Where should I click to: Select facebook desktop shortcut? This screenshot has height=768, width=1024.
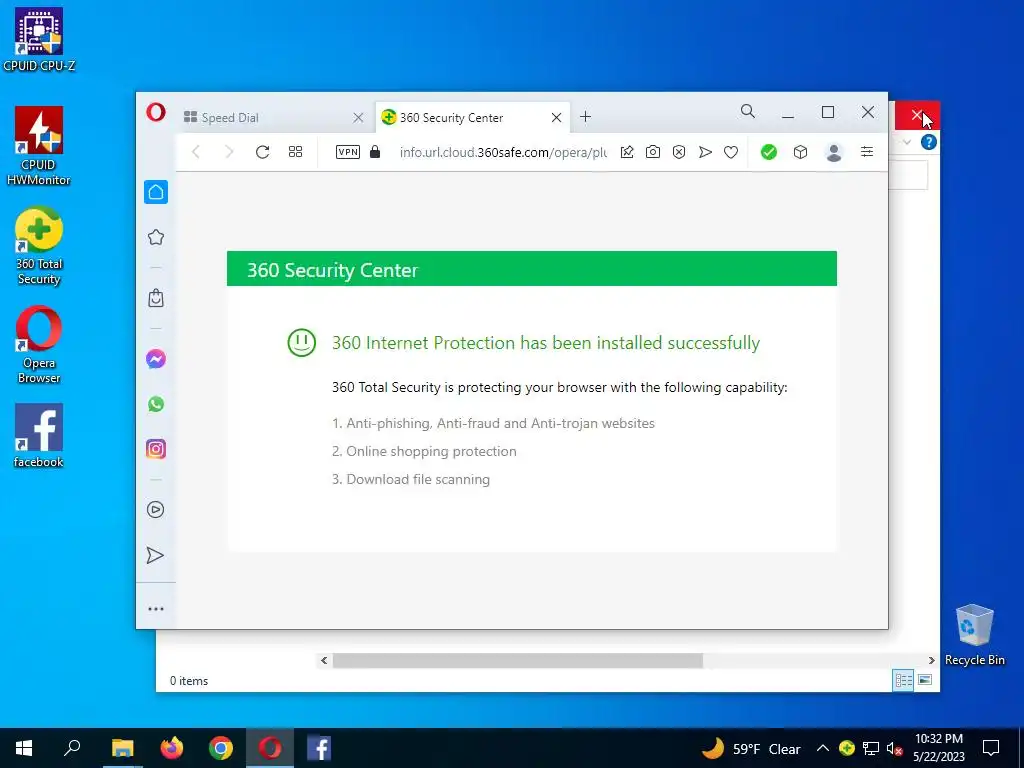[x=39, y=436]
